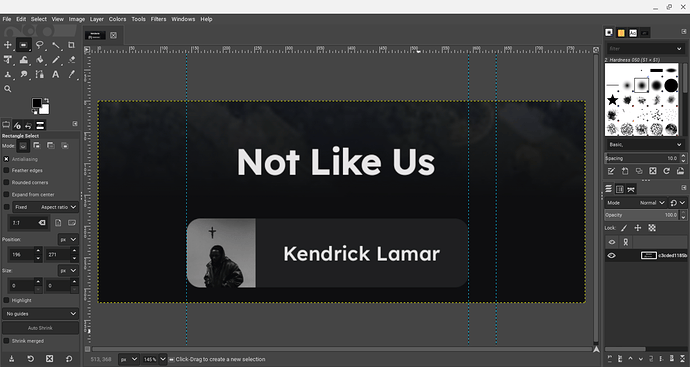690x367 pixels.
Task: Open the zoom level 145% dropdown
Action: (x=162, y=359)
